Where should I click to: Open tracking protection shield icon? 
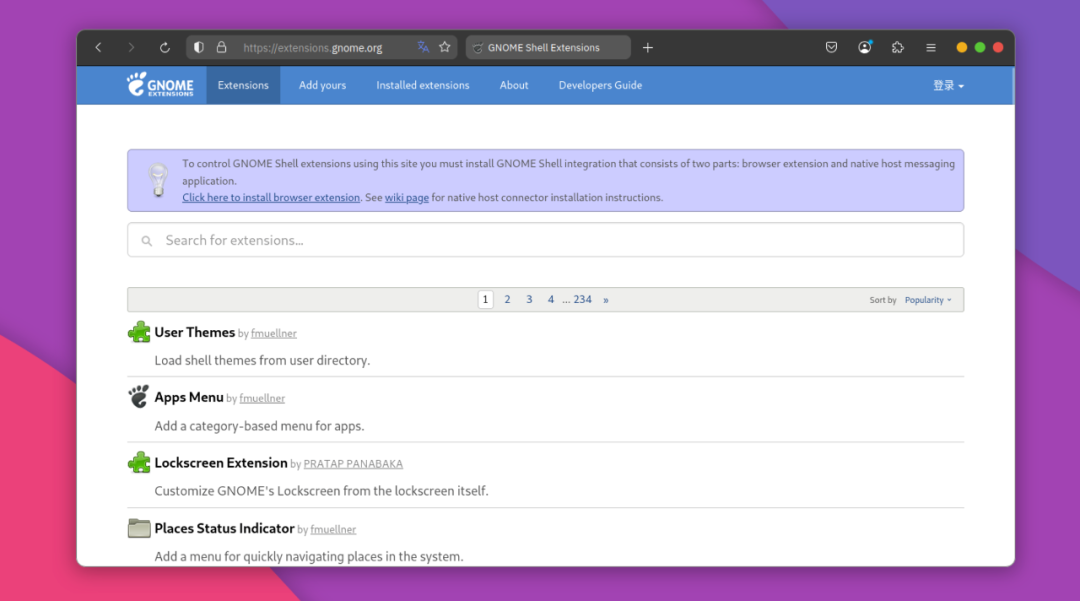point(198,48)
